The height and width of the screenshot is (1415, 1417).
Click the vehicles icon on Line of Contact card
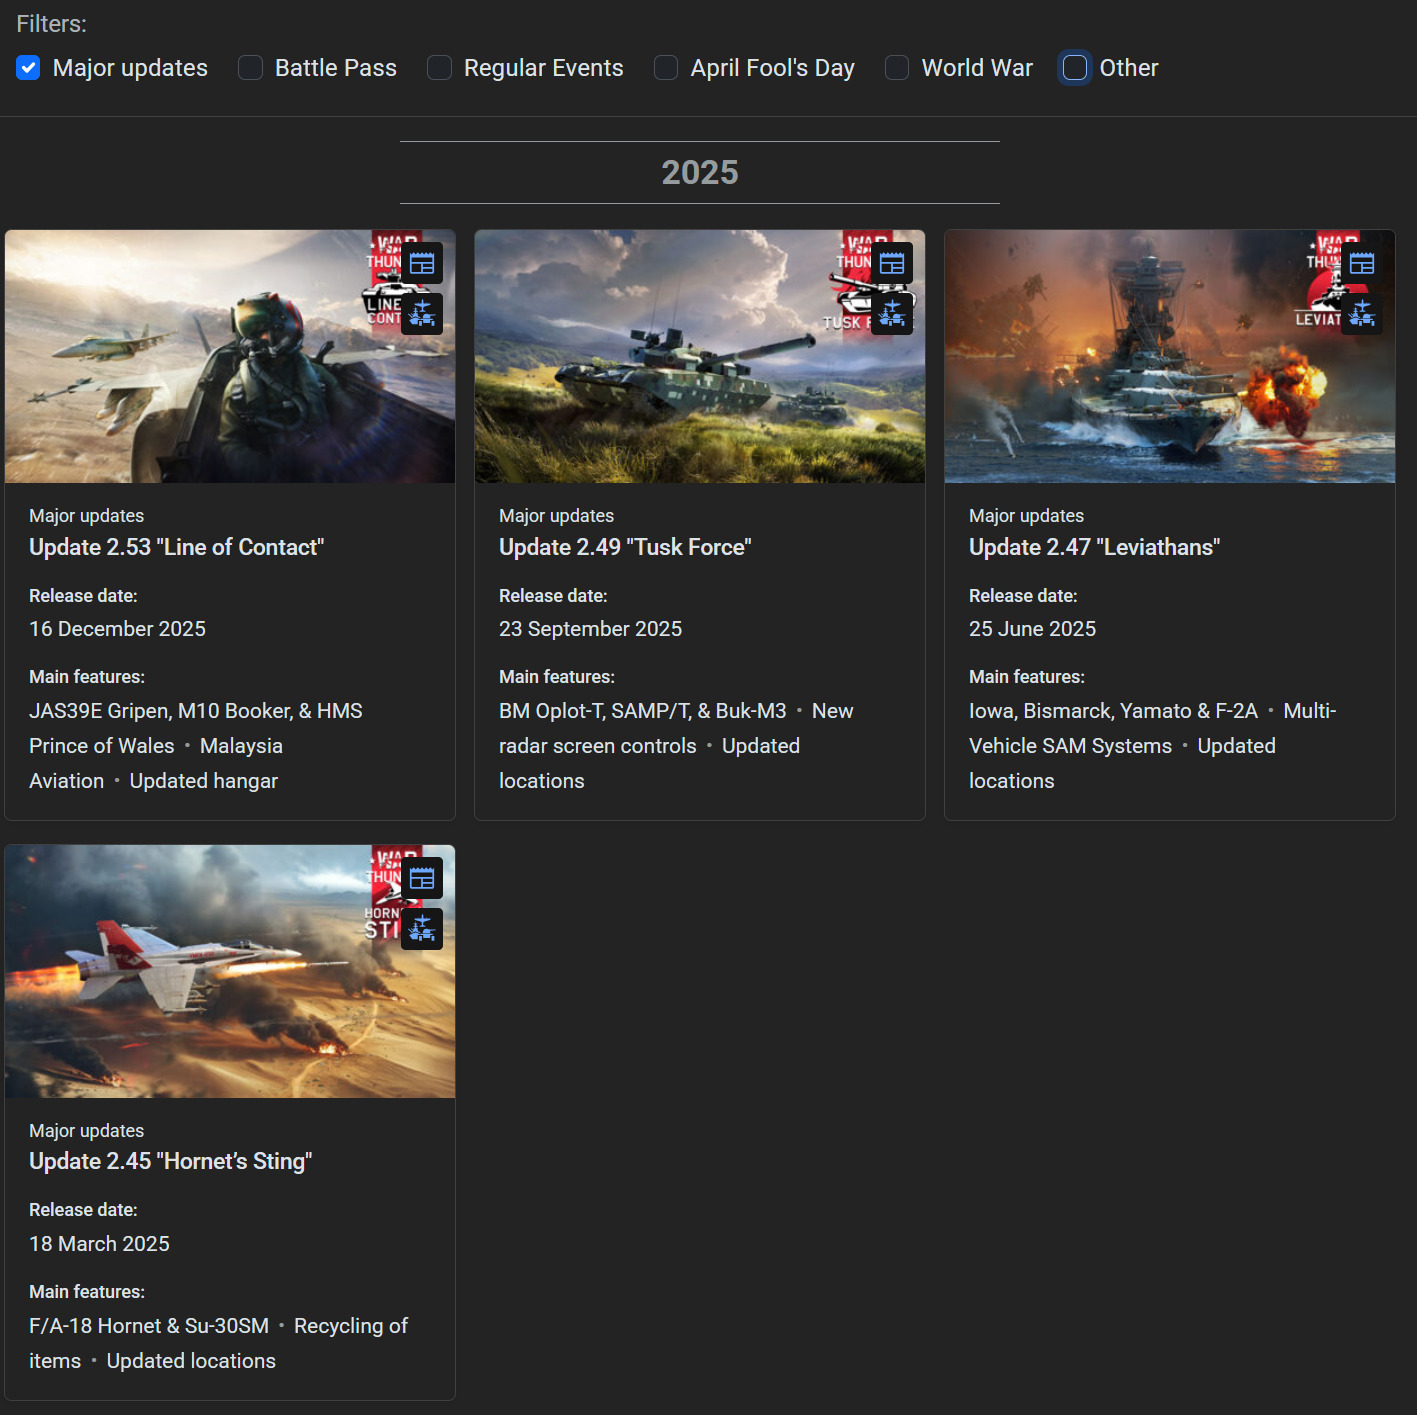pyautogui.click(x=422, y=314)
